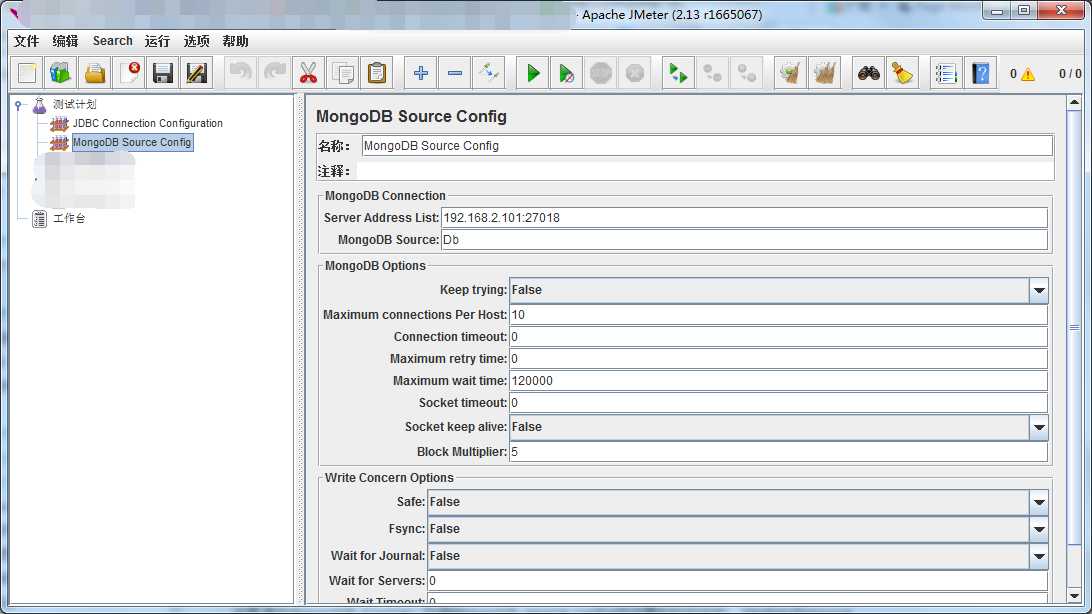Open the Safe dropdown

pos(1038,502)
